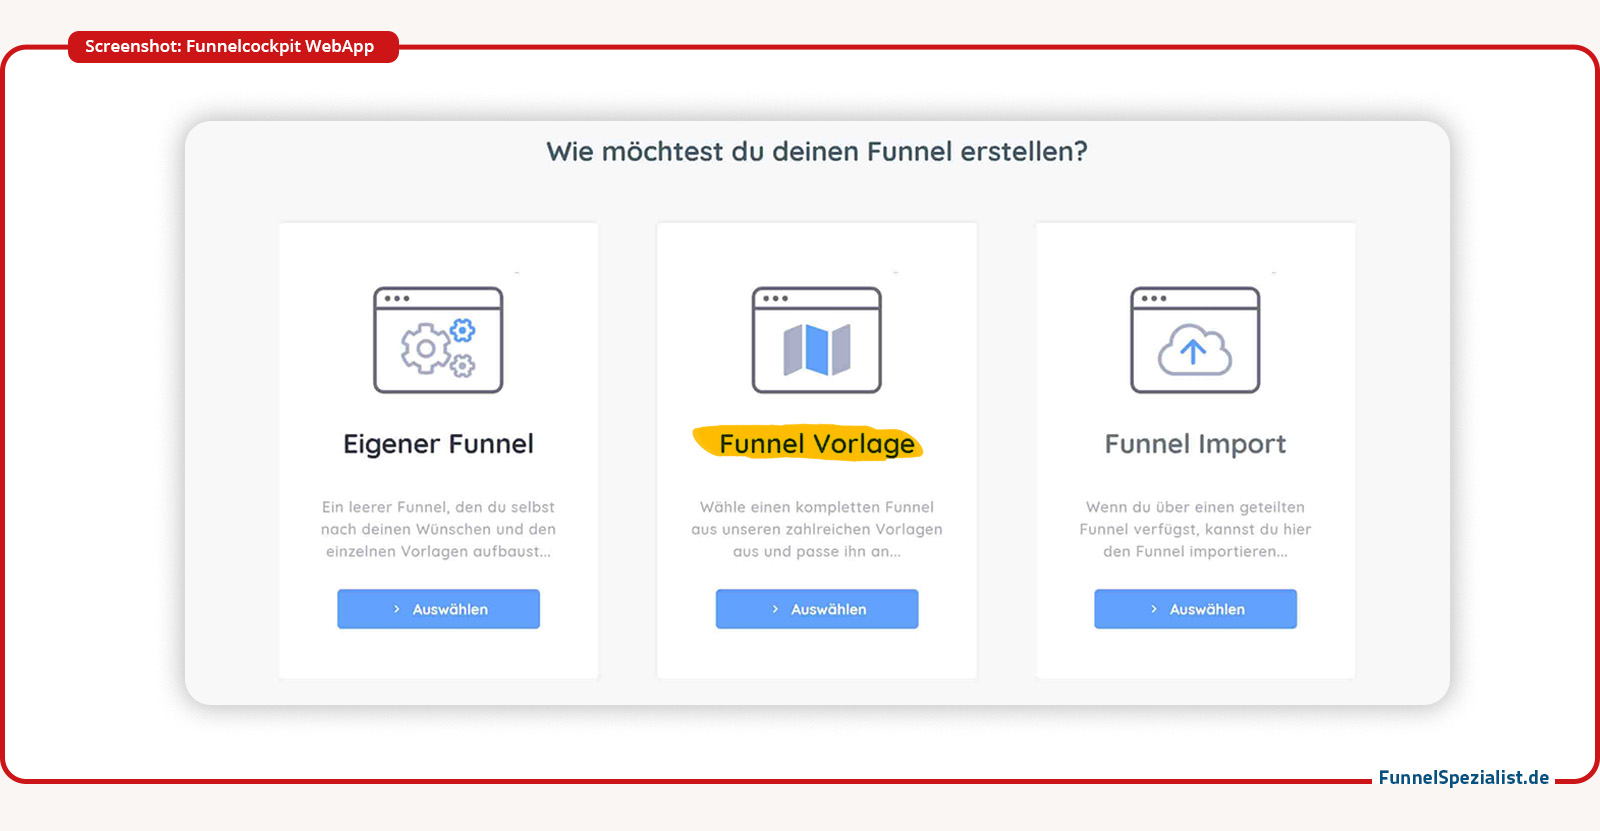Image resolution: width=1600 pixels, height=831 pixels.
Task: Click the cloud upload icon for Funnel Import
Action: (x=1194, y=351)
